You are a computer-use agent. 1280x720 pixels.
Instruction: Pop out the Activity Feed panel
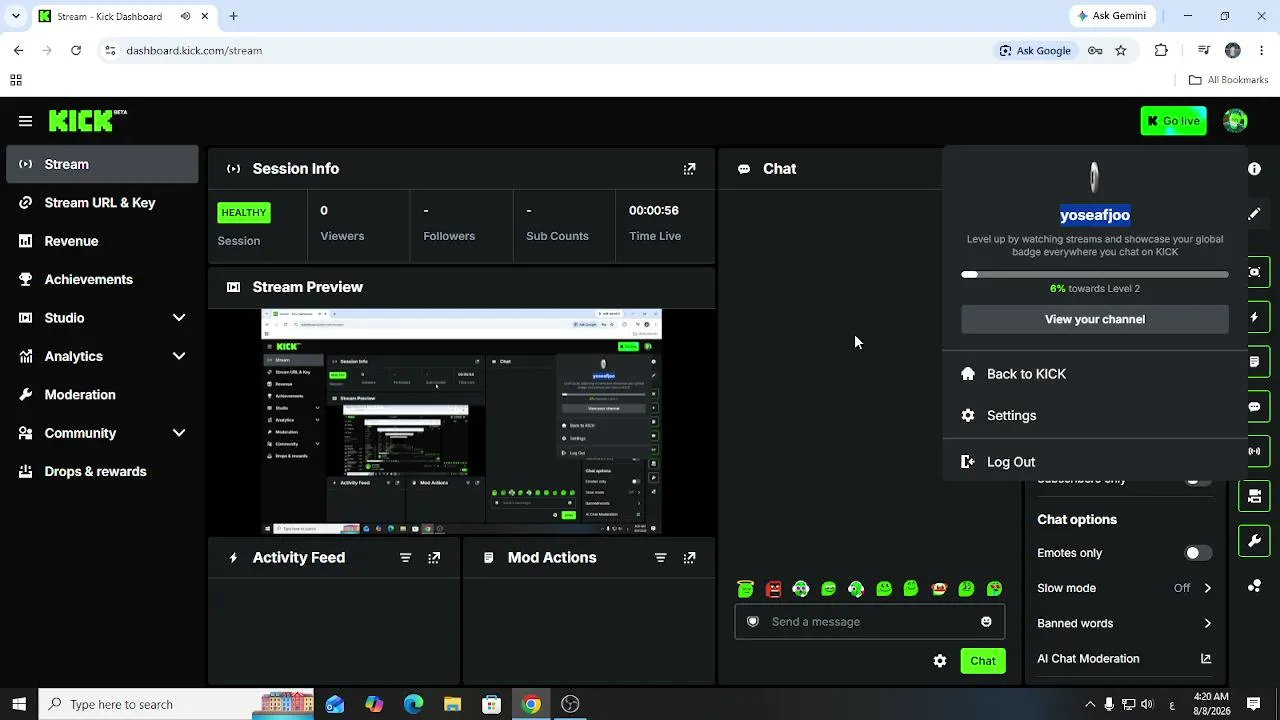click(434, 558)
